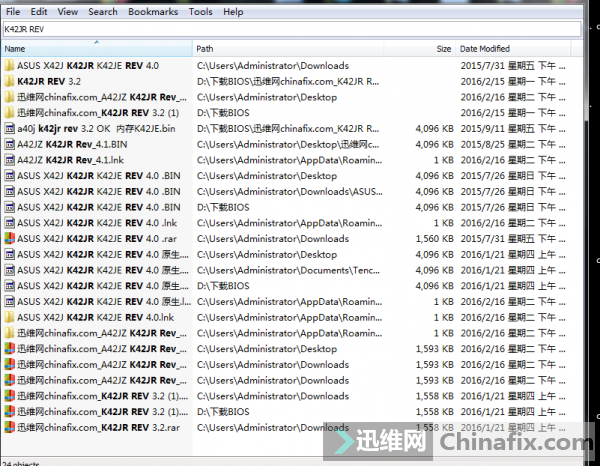Click icon of REV 4.0 原生.l shortcut in AppData
This screenshot has height=466, width=600.
(x=10, y=302)
